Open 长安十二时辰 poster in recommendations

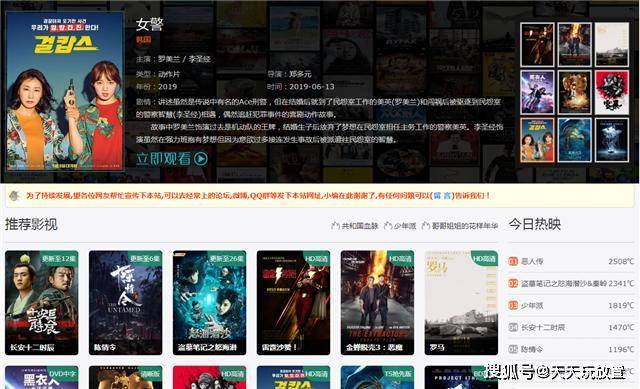click(42, 302)
